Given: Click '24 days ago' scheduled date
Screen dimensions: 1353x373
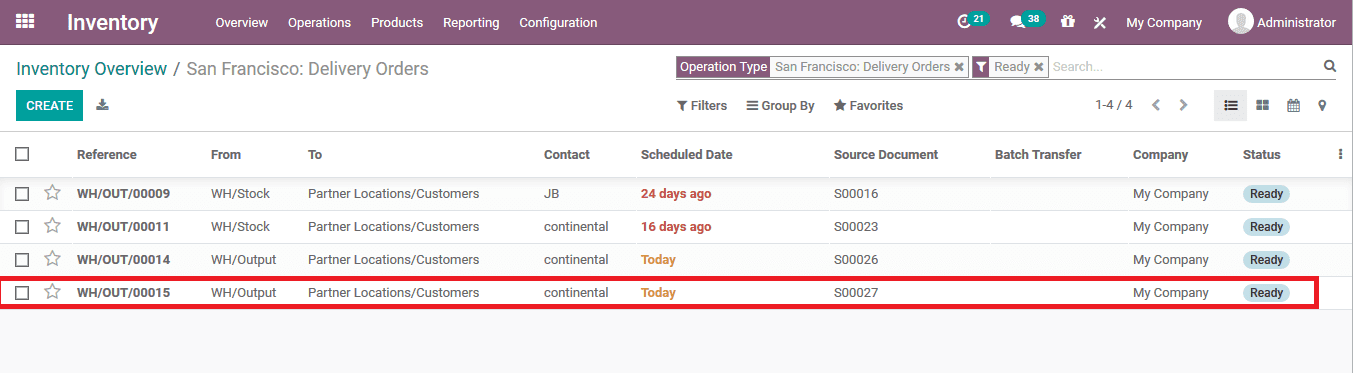Looking at the screenshot, I should 676,194.
